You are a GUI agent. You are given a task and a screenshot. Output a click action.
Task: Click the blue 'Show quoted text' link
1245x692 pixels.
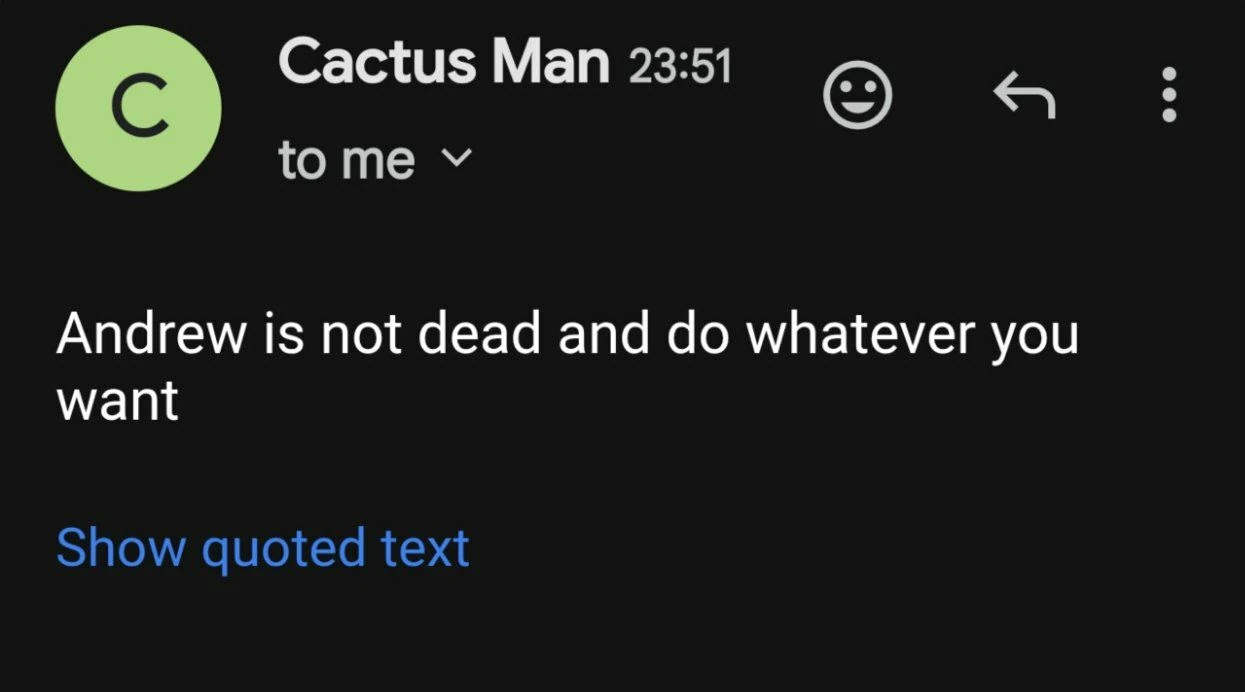point(263,548)
